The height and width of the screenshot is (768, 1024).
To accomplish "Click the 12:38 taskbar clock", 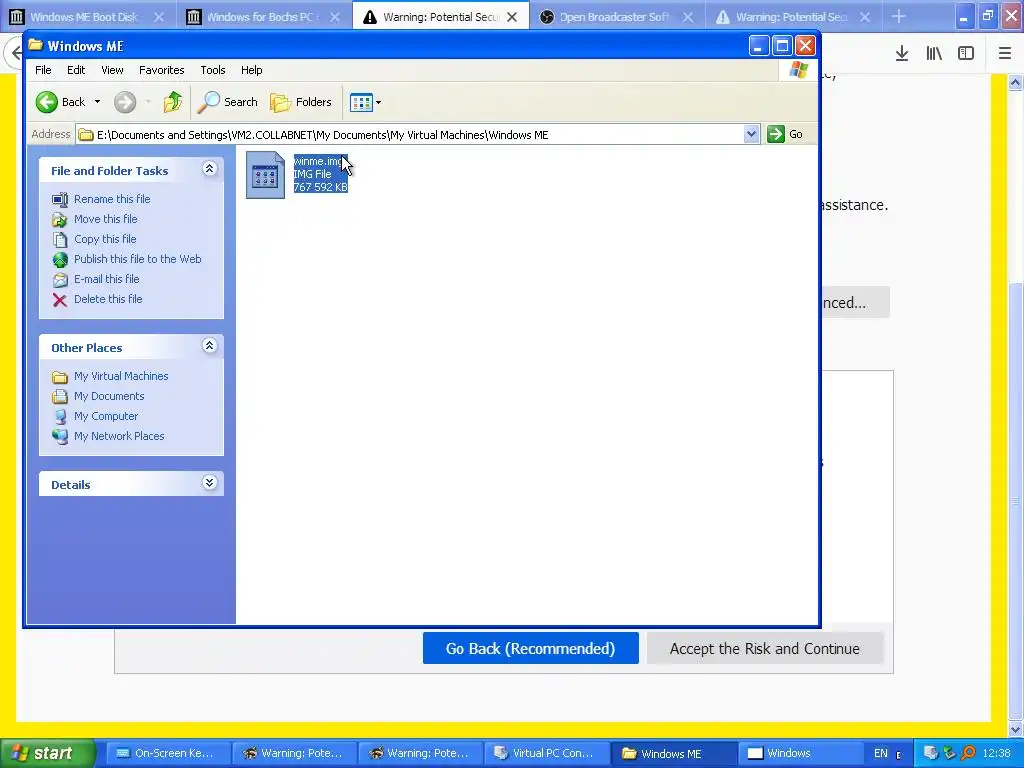I will pos(997,753).
